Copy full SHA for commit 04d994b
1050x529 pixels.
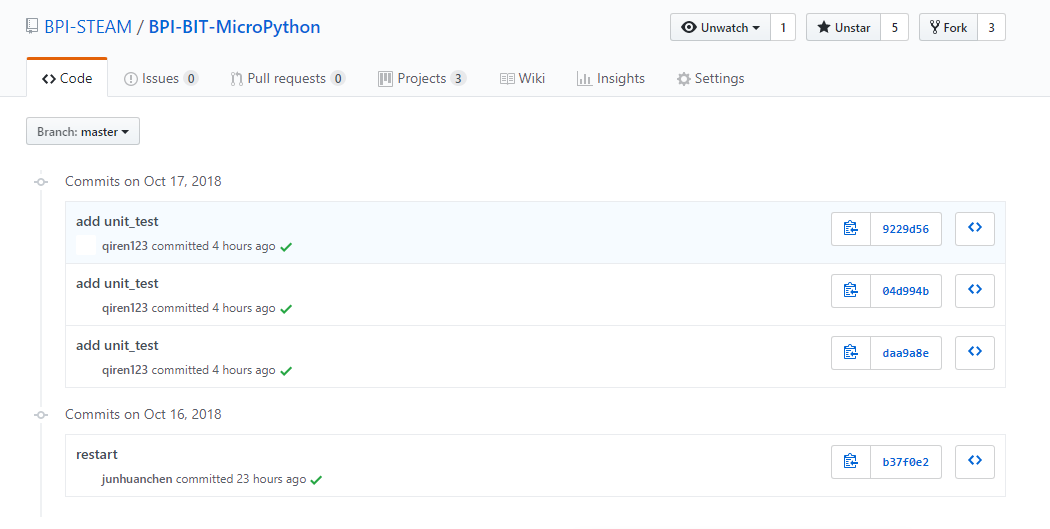(x=850, y=291)
